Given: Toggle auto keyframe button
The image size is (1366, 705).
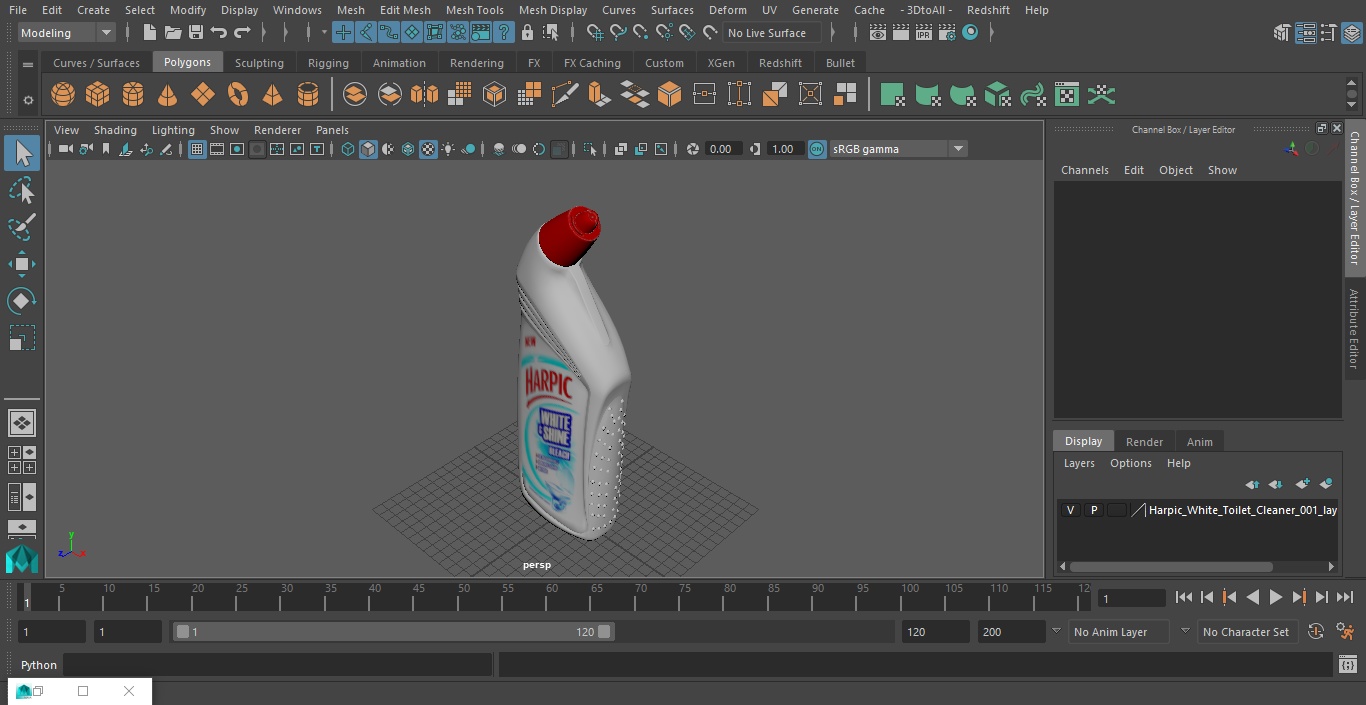Looking at the screenshot, I should tap(1316, 632).
